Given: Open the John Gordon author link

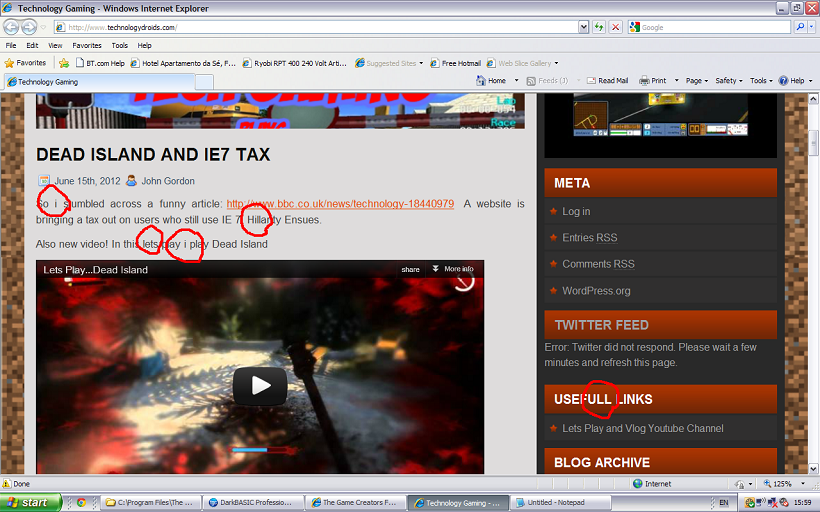Looking at the screenshot, I should coord(168,181).
